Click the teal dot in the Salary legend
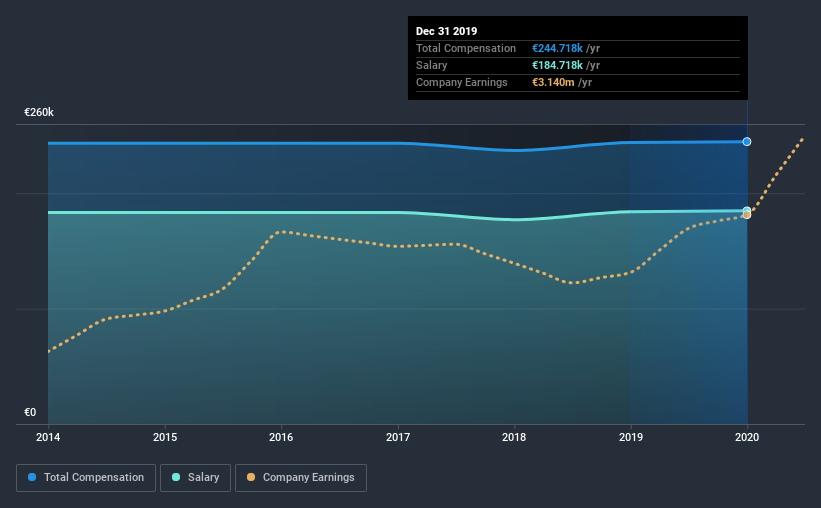 coord(176,477)
